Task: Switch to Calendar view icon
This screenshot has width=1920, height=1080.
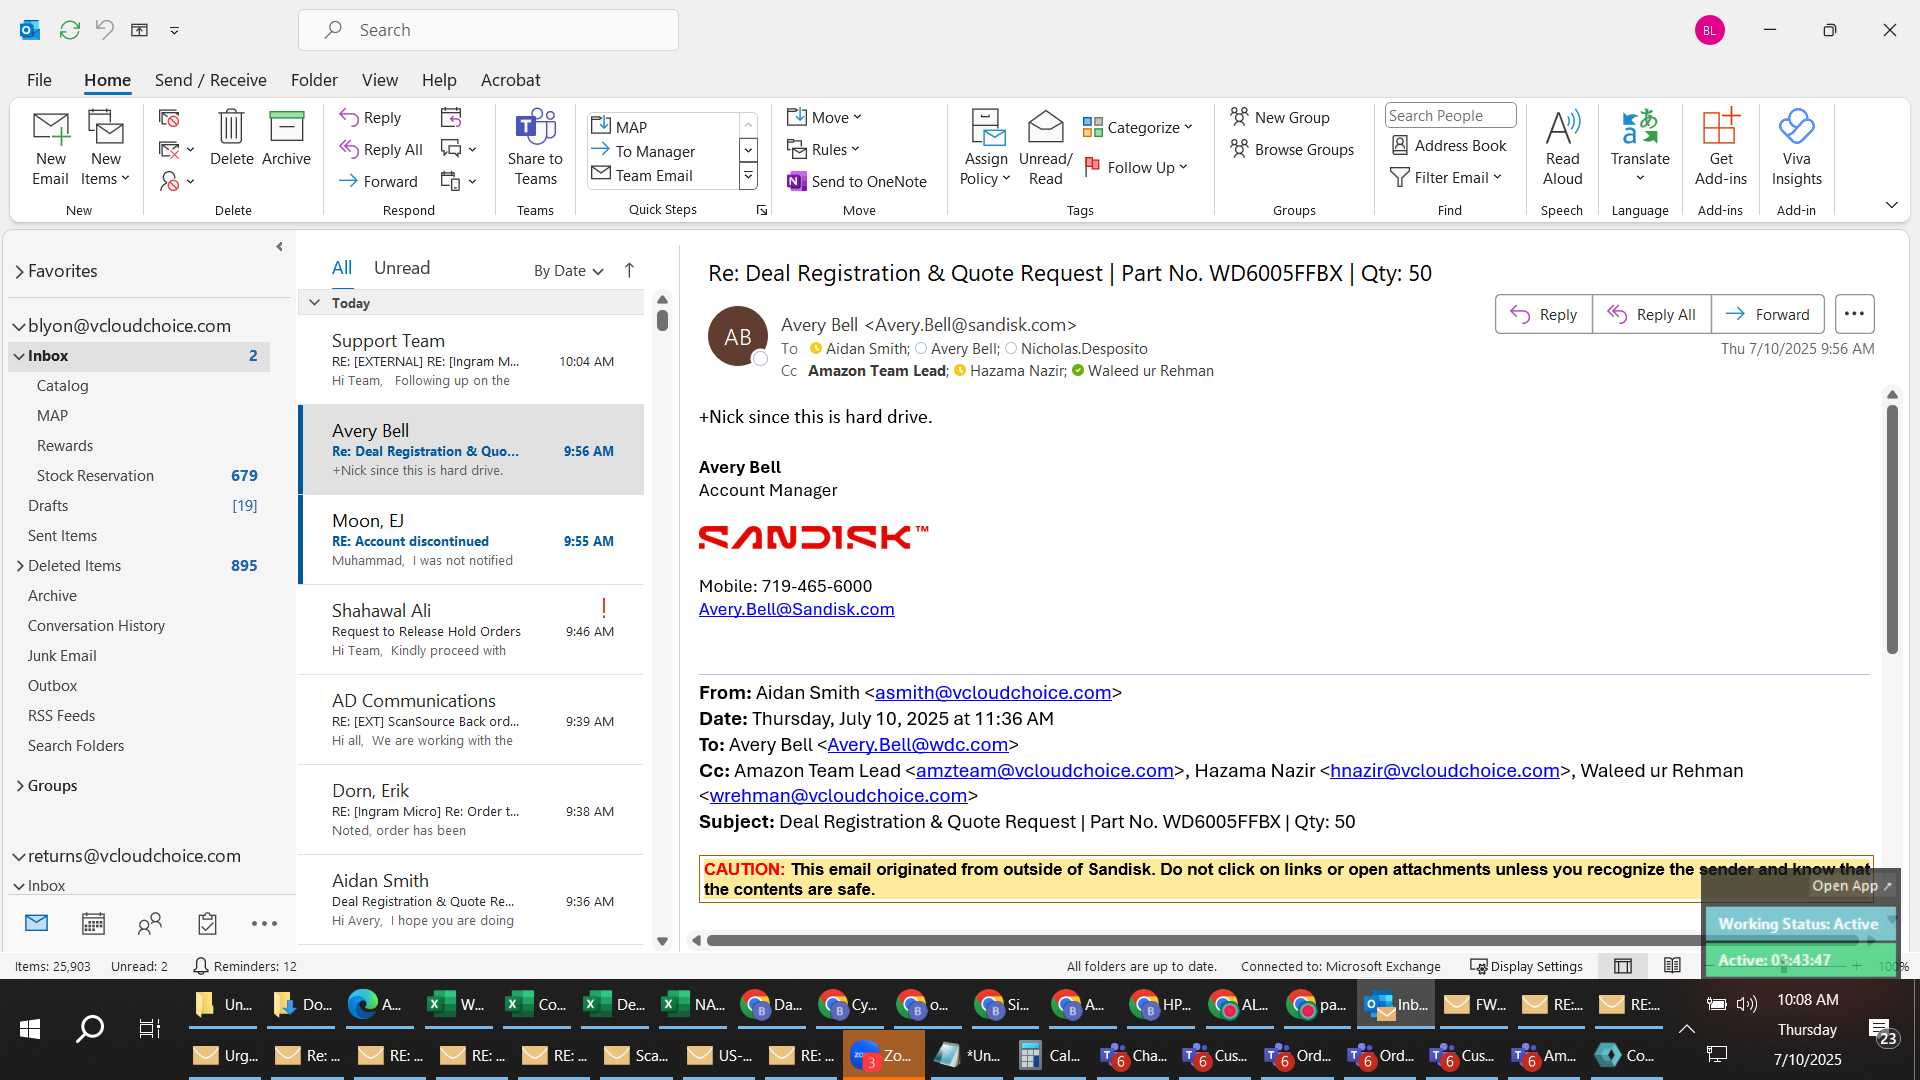Action: pyautogui.click(x=93, y=923)
